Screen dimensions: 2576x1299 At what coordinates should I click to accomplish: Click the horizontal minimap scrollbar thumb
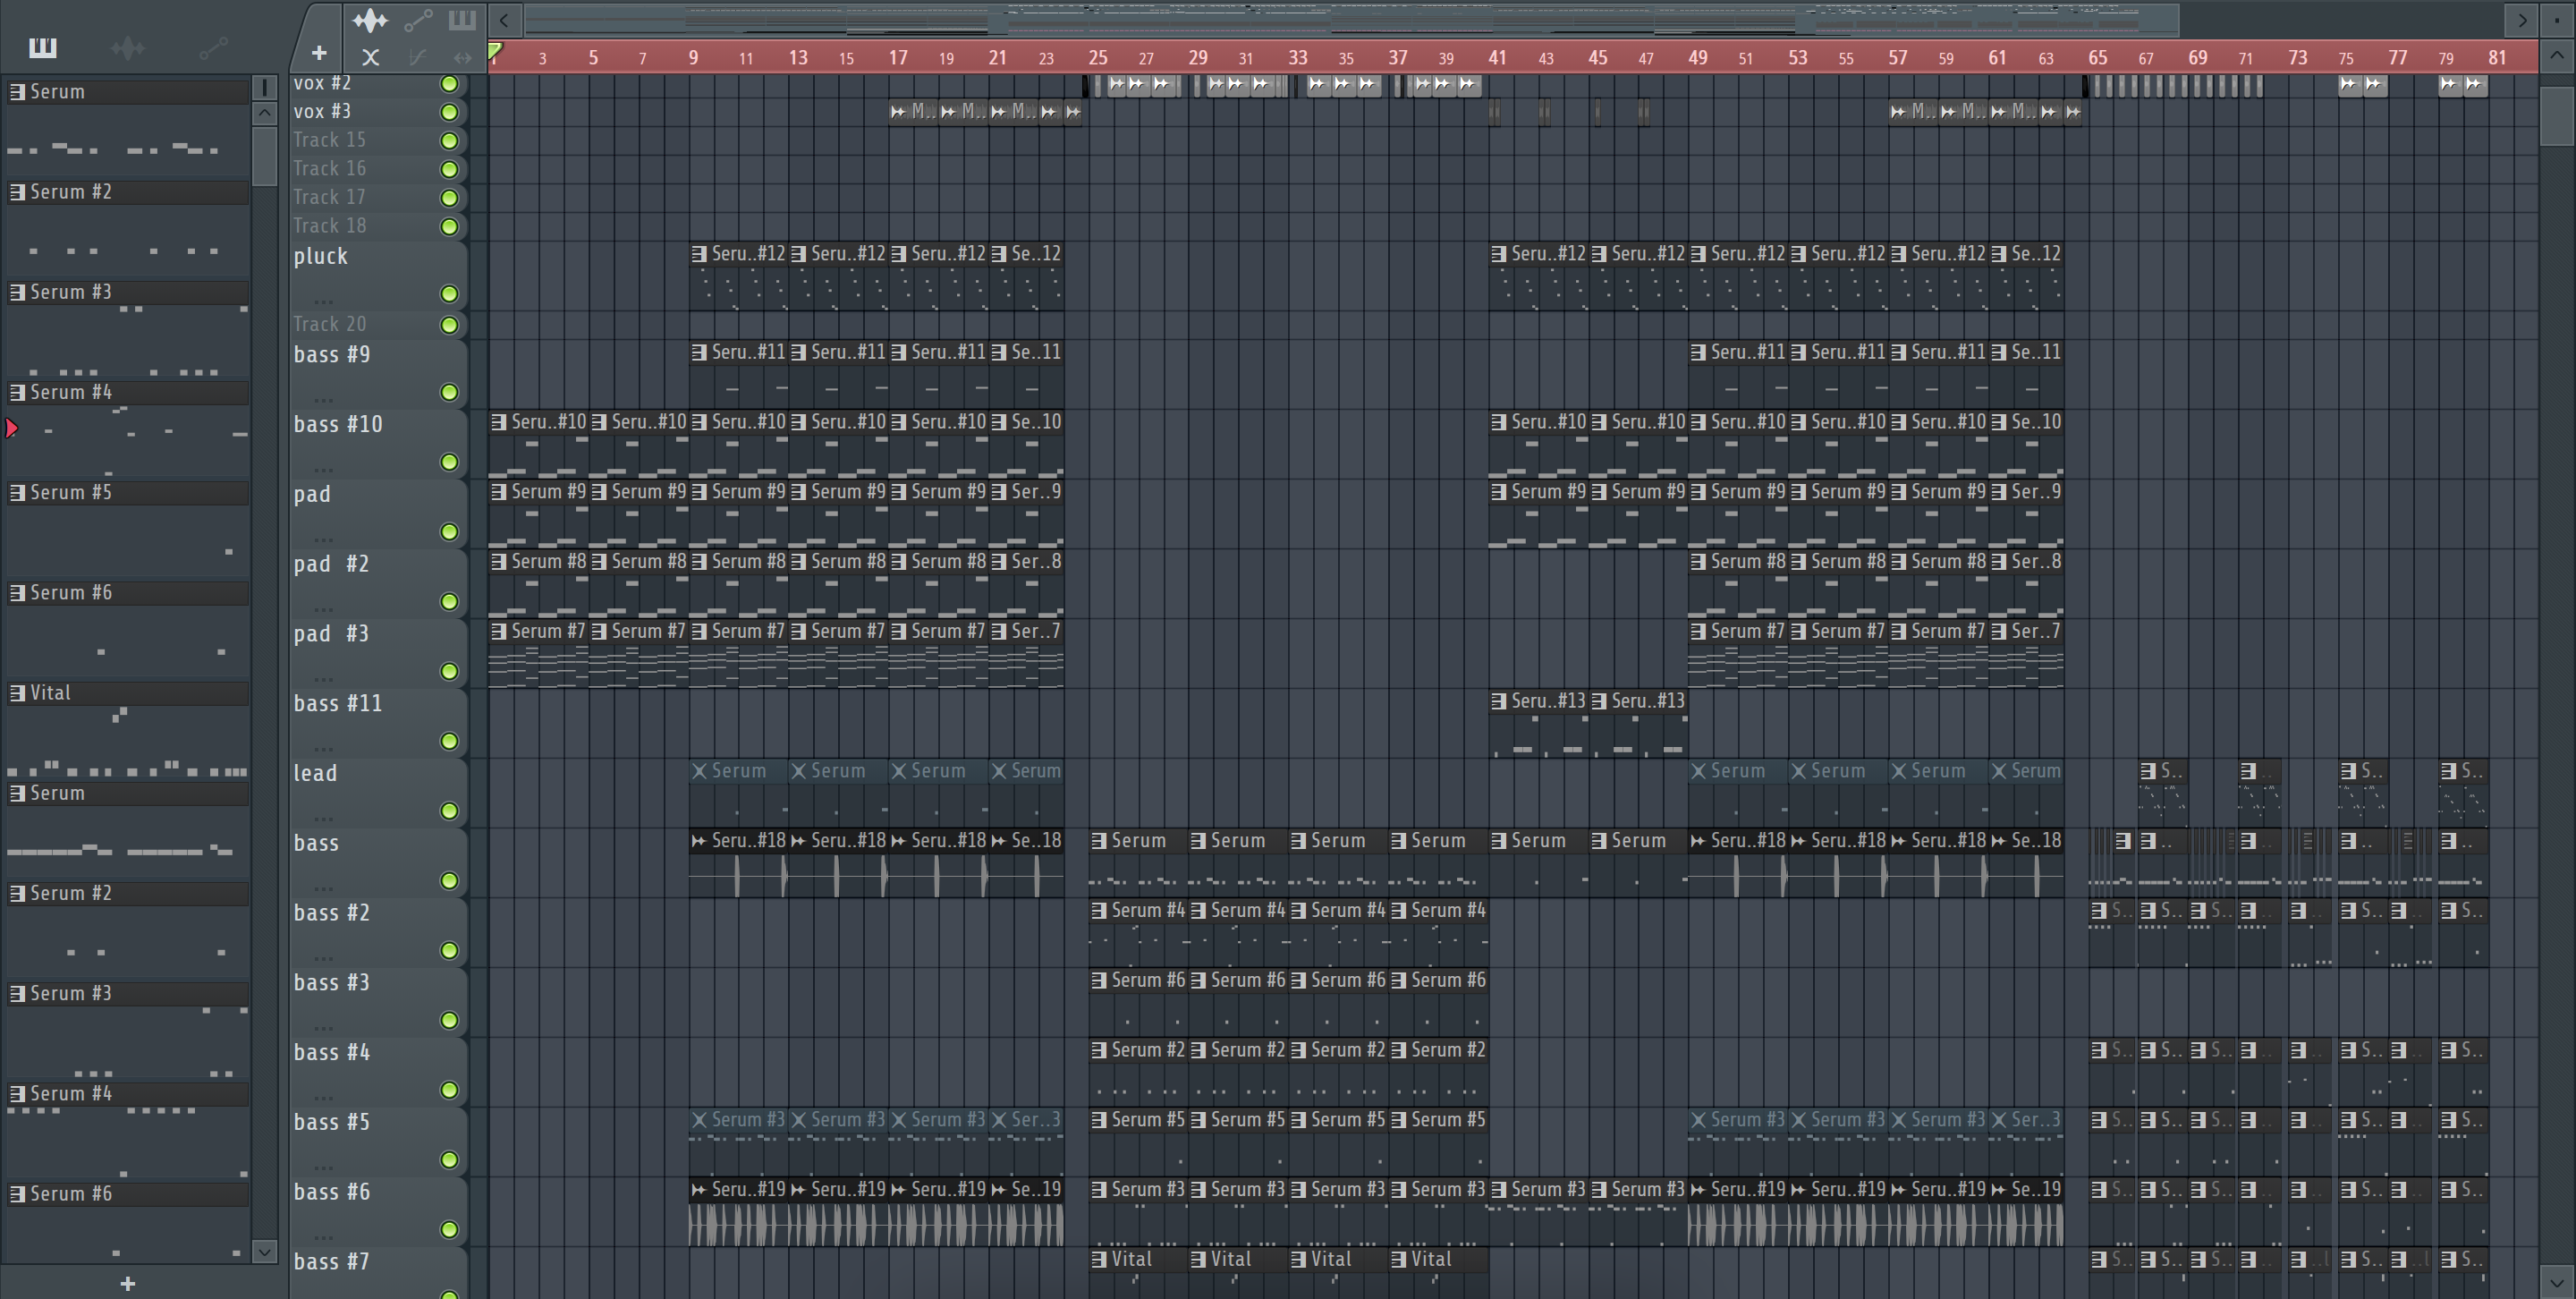(1352, 19)
